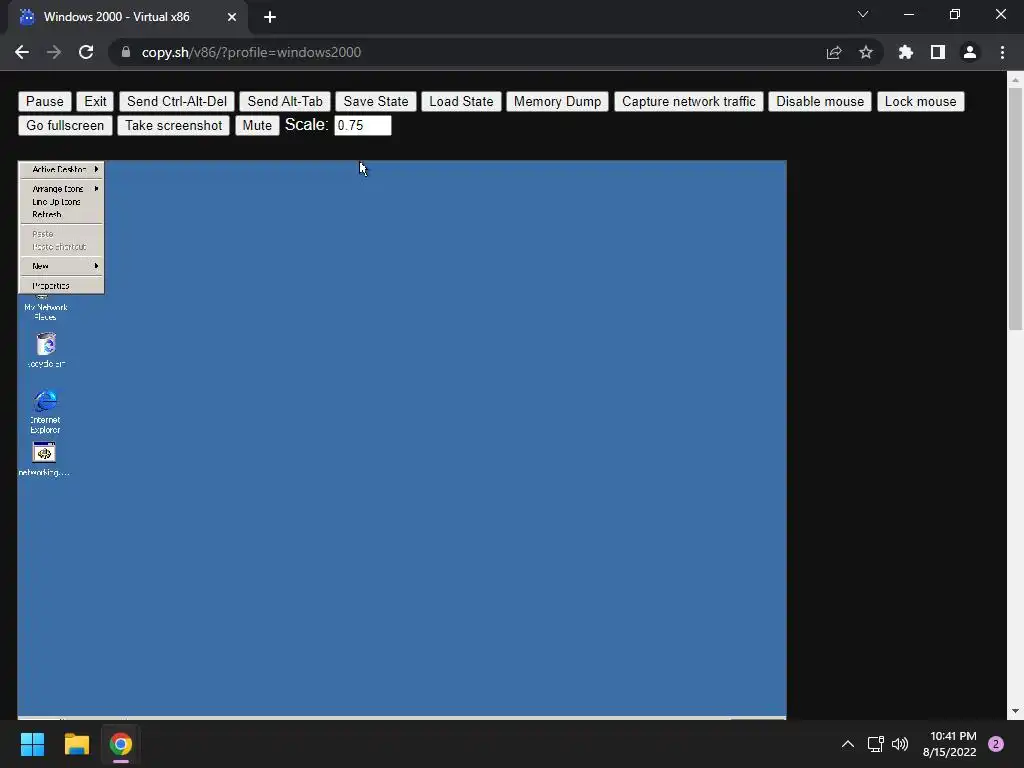Open Chrome profile avatar

click(970, 52)
